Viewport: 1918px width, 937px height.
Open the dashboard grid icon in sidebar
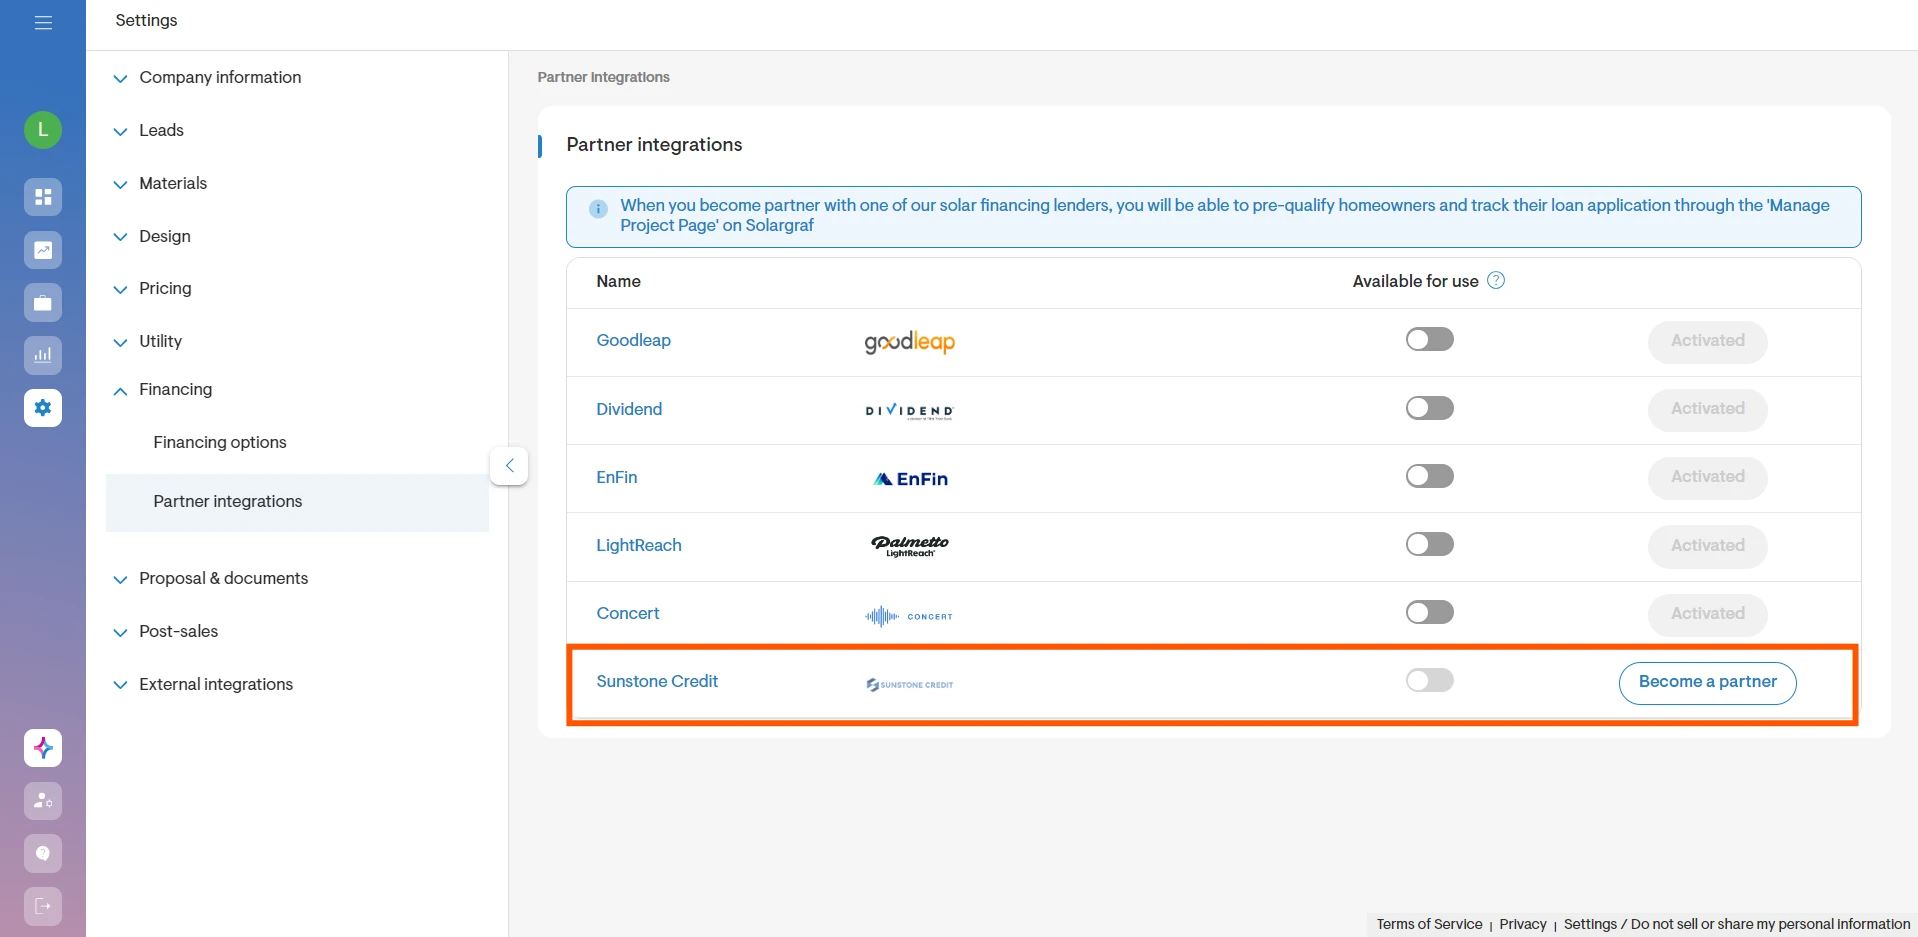43,197
